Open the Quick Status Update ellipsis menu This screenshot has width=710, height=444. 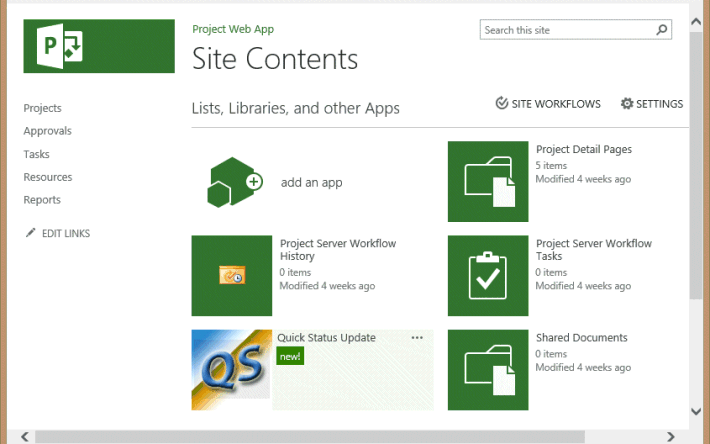417,338
